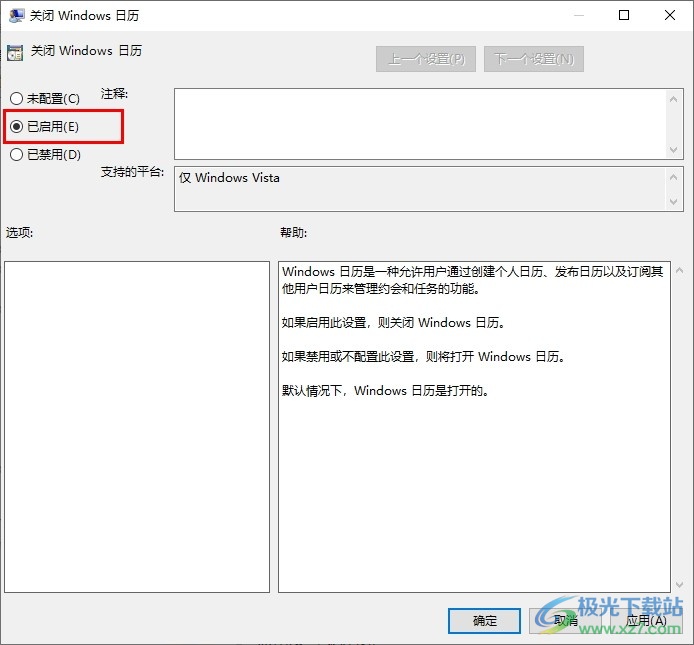Confirm with the 确定 button
The image size is (694, 645).
(x=484, y=621)
